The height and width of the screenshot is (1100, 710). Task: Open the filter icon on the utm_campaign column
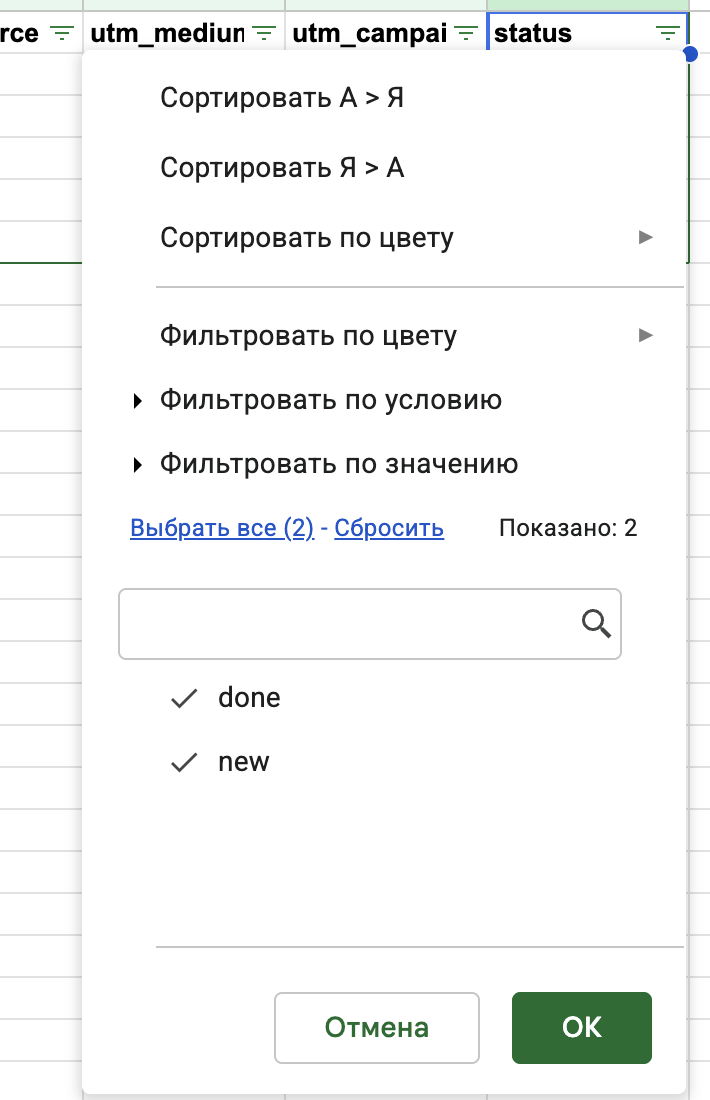click(466, 33)
